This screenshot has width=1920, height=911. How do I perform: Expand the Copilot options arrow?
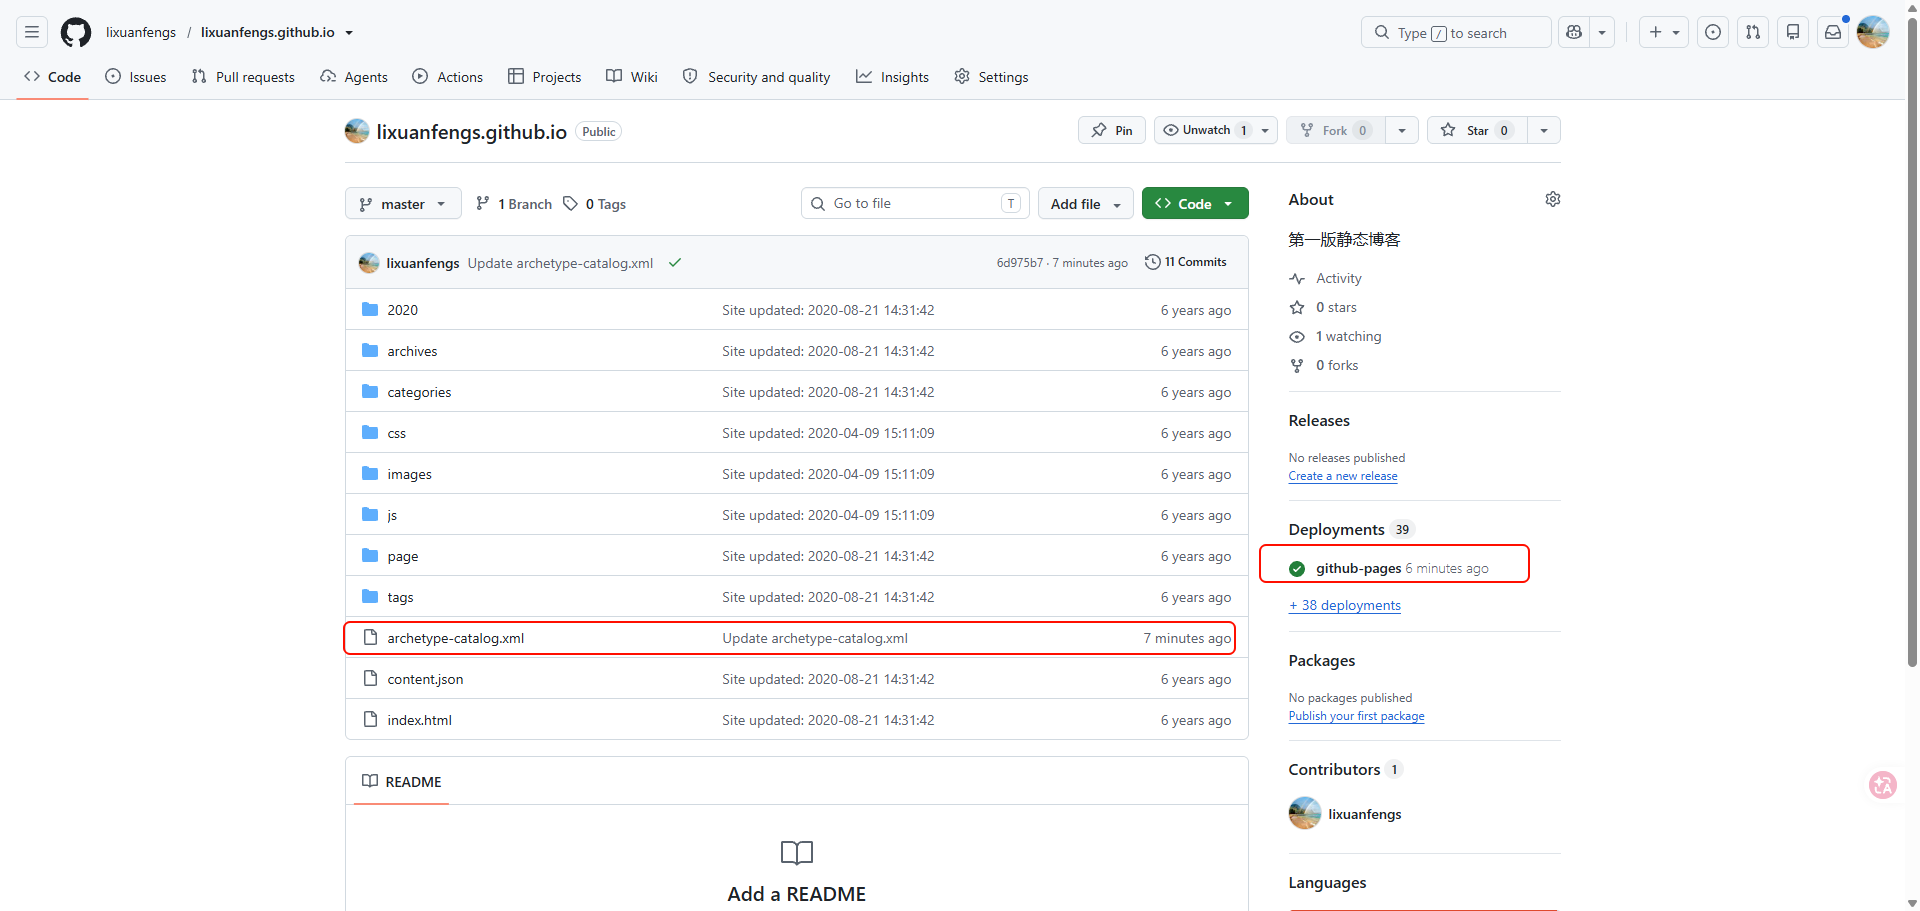tap(1602, 32)
